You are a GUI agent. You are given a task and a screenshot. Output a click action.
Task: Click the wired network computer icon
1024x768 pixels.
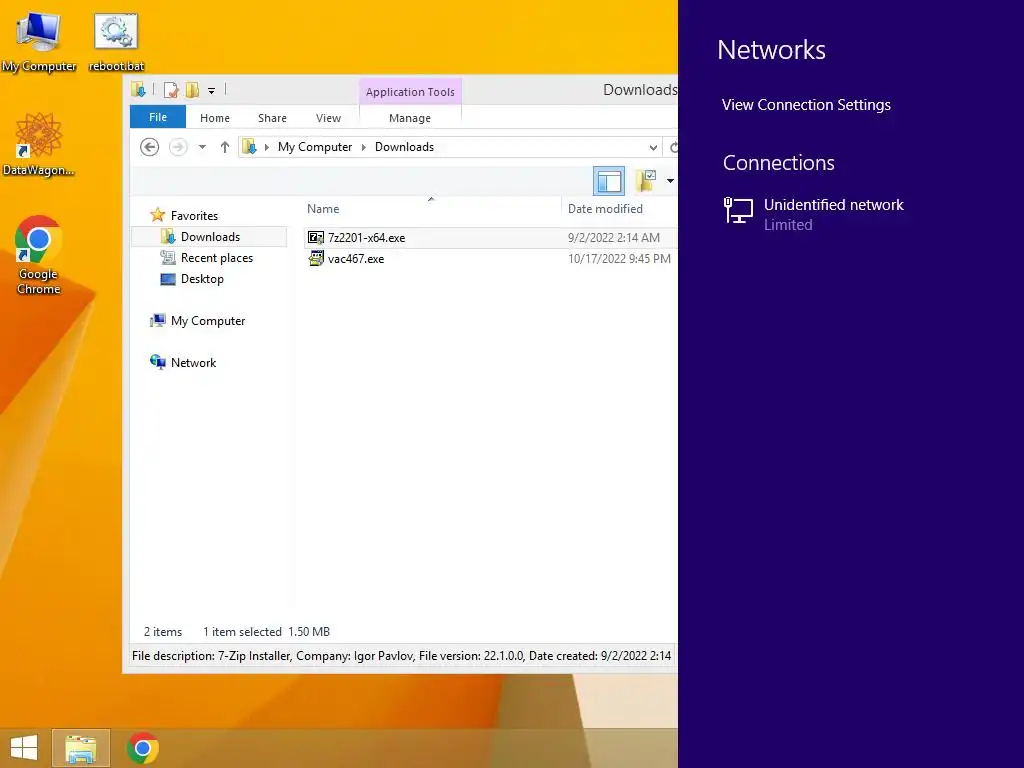pos(739,211)
